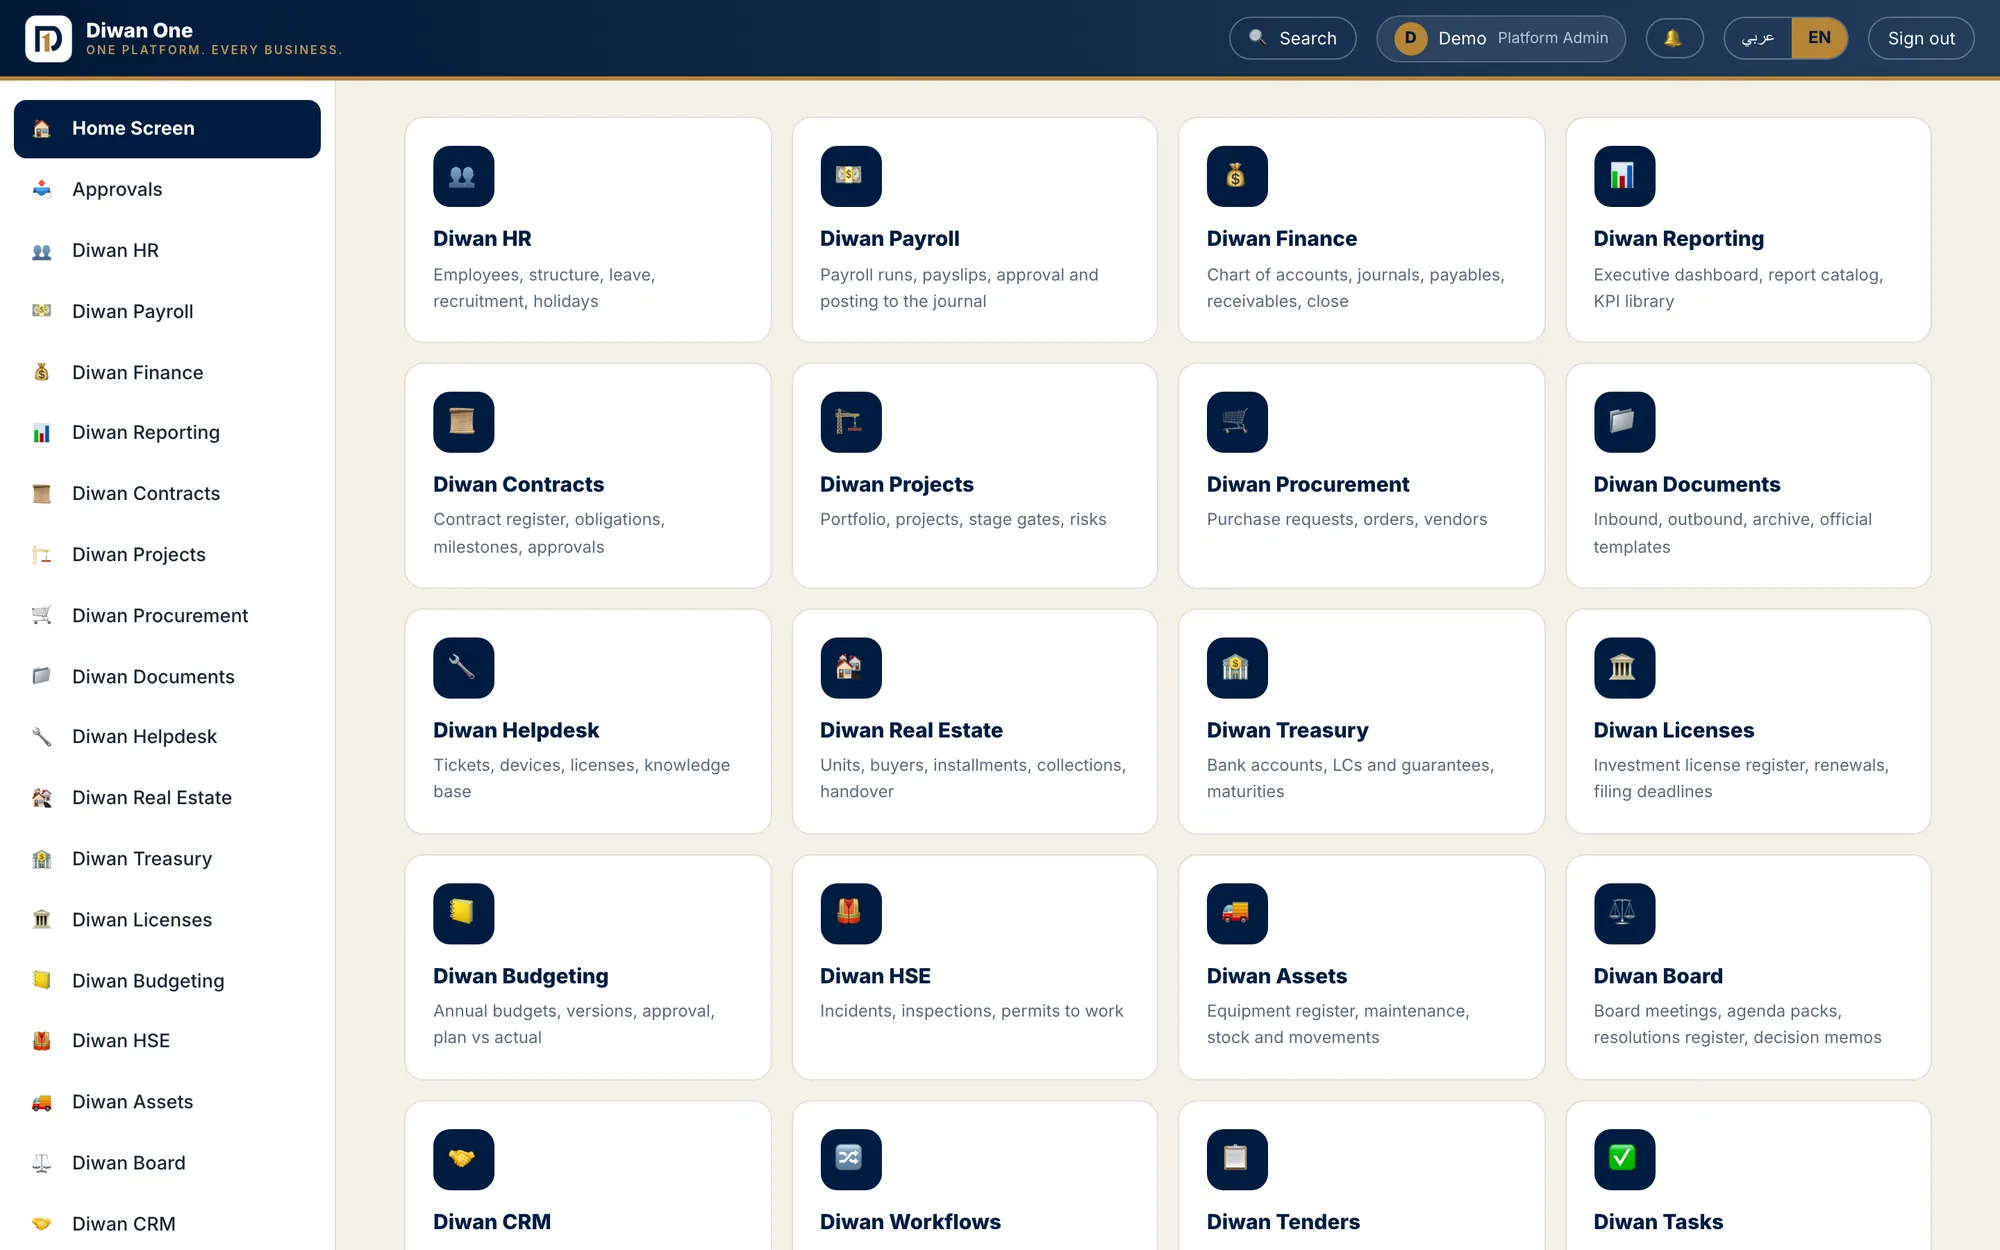Click the Diwan HSE safety vest card icon
2000x1250 pixels.
[850, 914]
